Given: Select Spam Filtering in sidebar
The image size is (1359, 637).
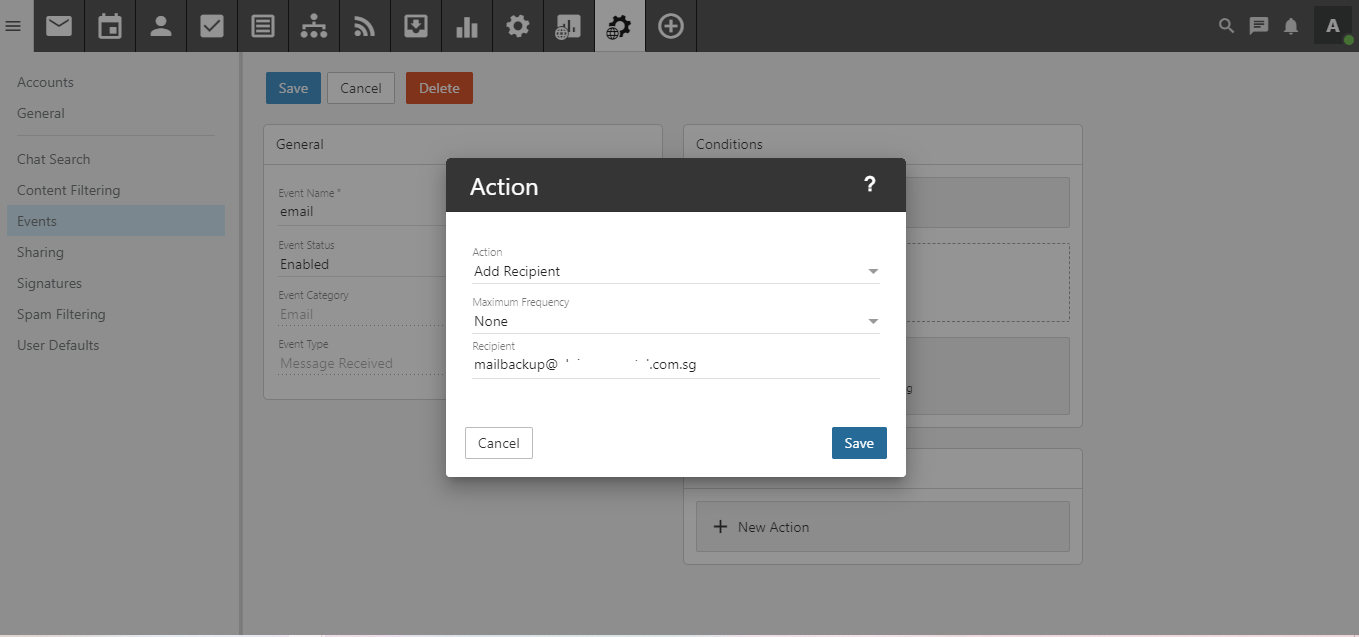Looking at the screenshot, I should click(61, 314).
